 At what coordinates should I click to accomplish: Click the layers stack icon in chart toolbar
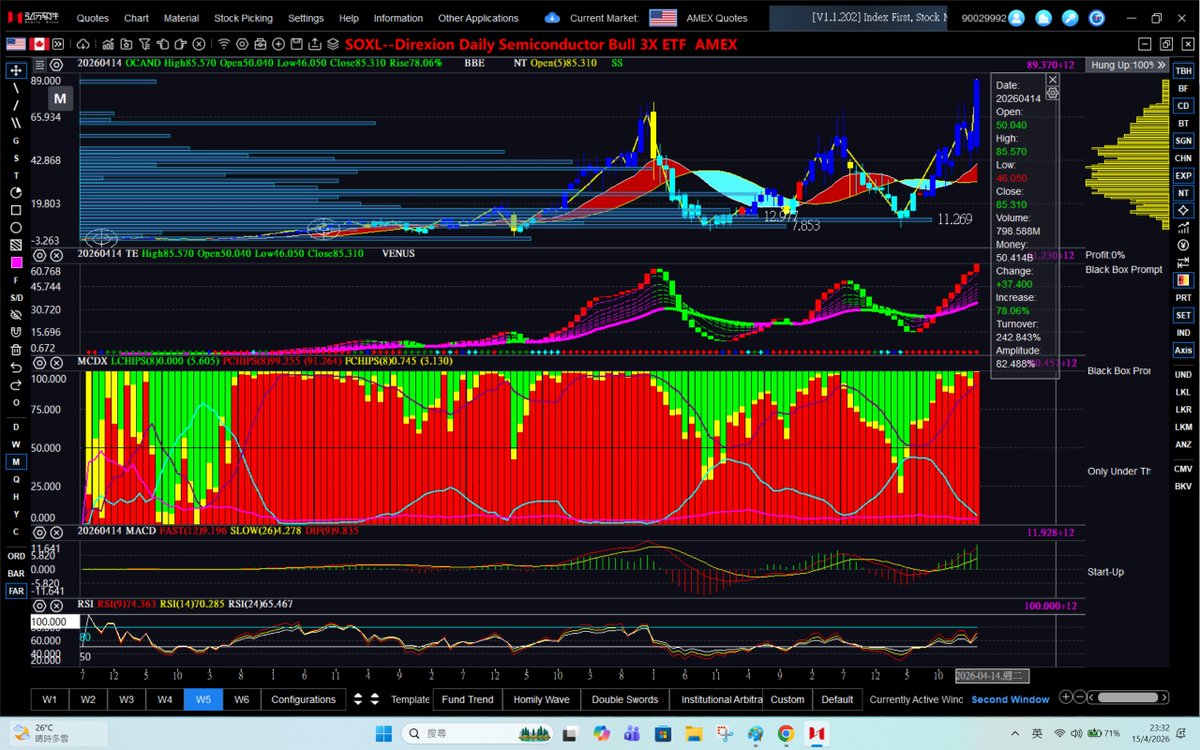click(333, 44)
